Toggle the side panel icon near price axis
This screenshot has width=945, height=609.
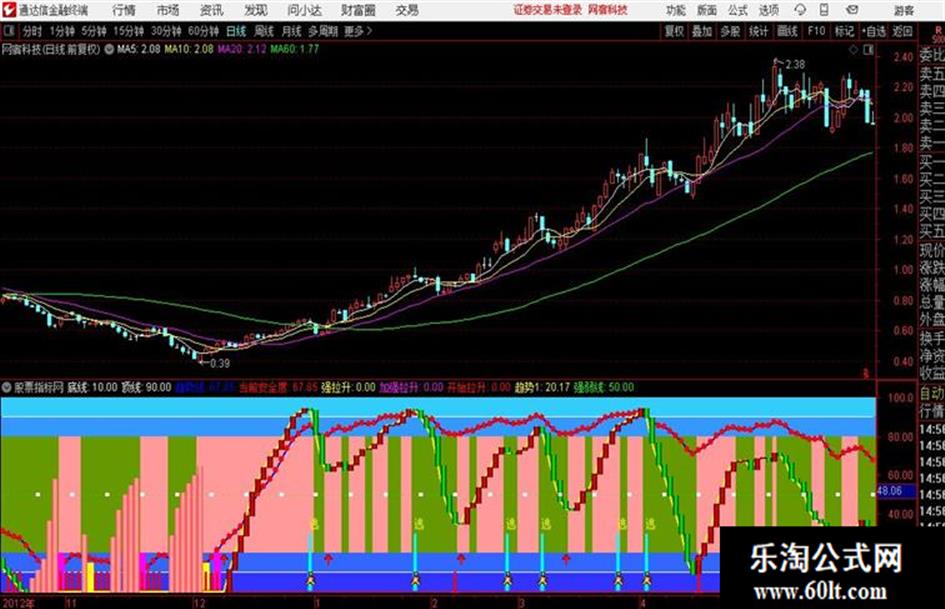coord(868,50)
